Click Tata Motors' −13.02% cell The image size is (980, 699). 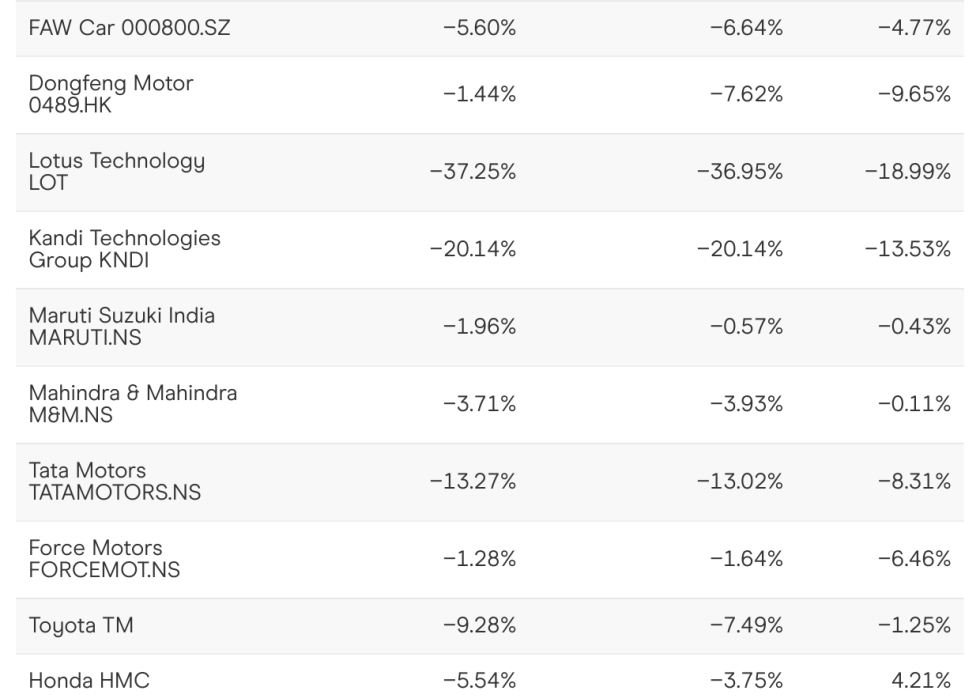740,482
